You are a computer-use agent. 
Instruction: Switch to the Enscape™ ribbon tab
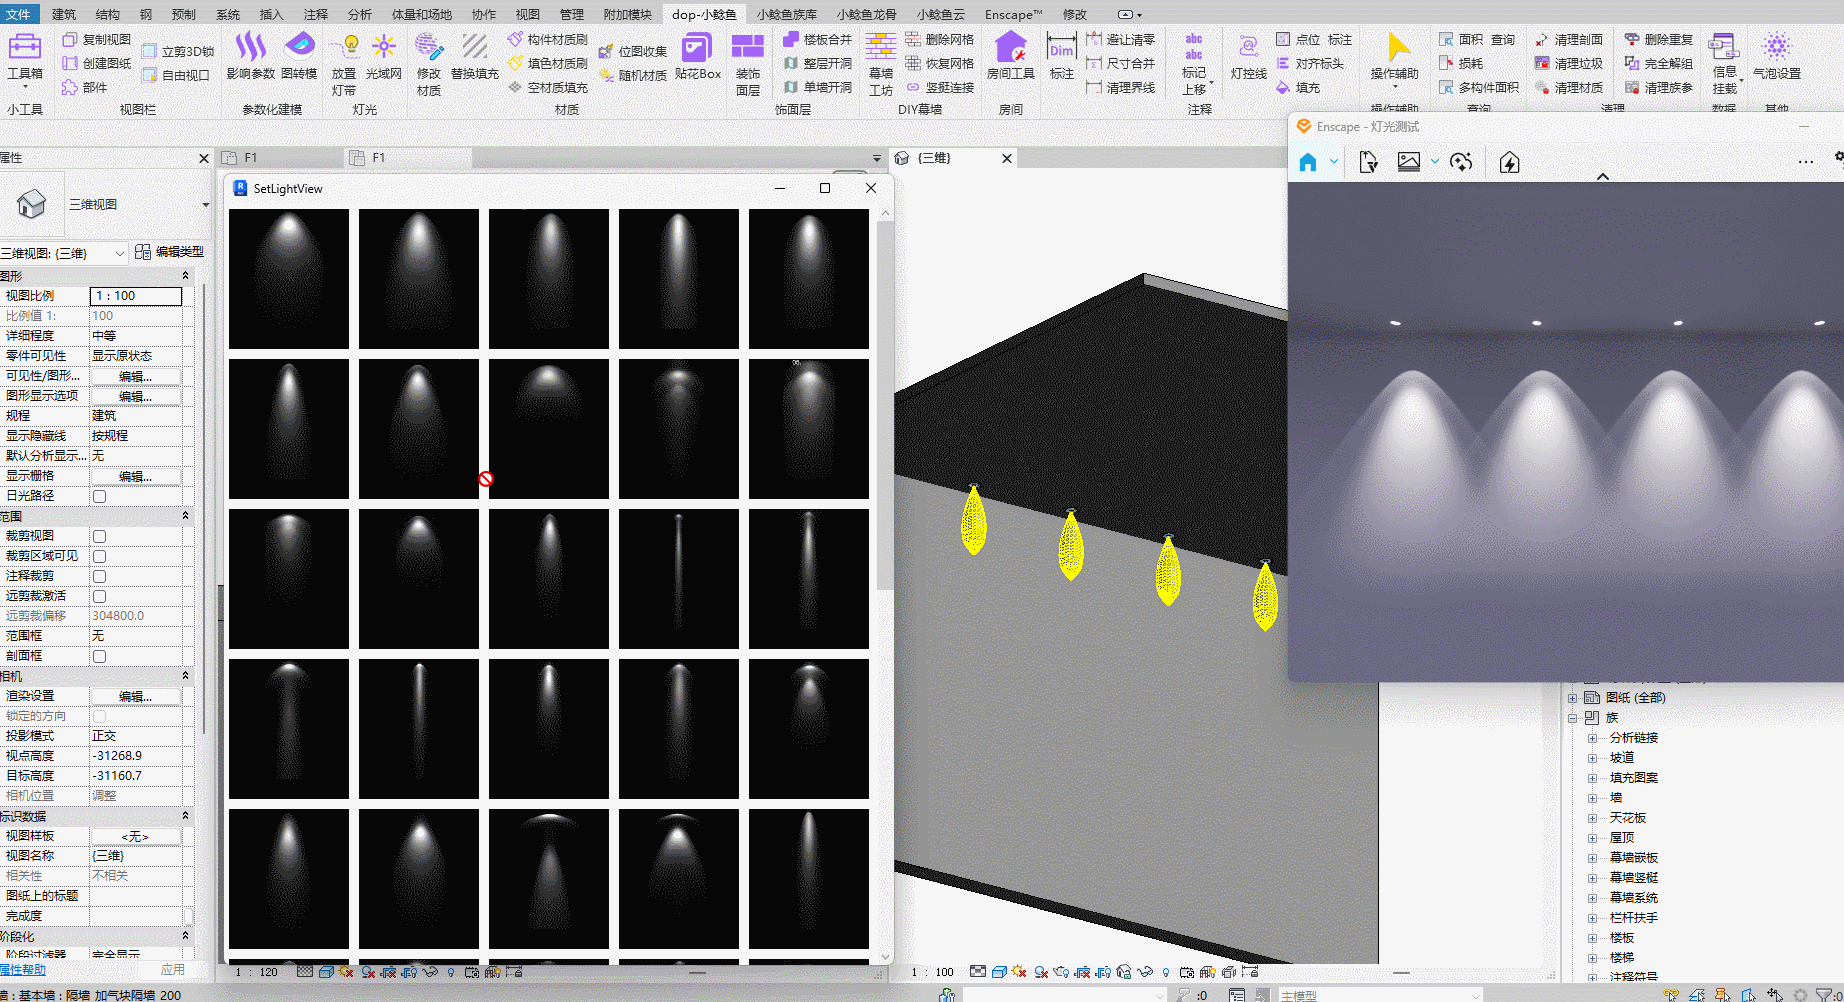point(1013,14)
